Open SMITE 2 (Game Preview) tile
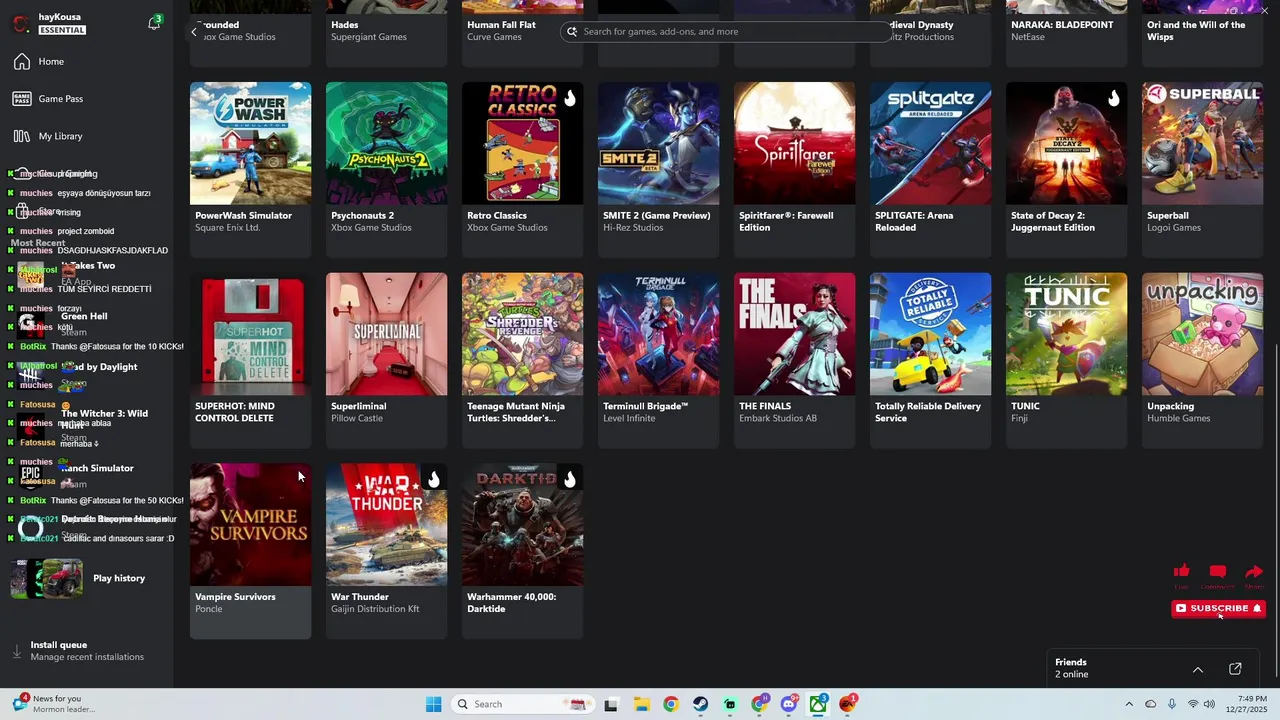This screenshot has height=720, width=1280. [658, 170]
